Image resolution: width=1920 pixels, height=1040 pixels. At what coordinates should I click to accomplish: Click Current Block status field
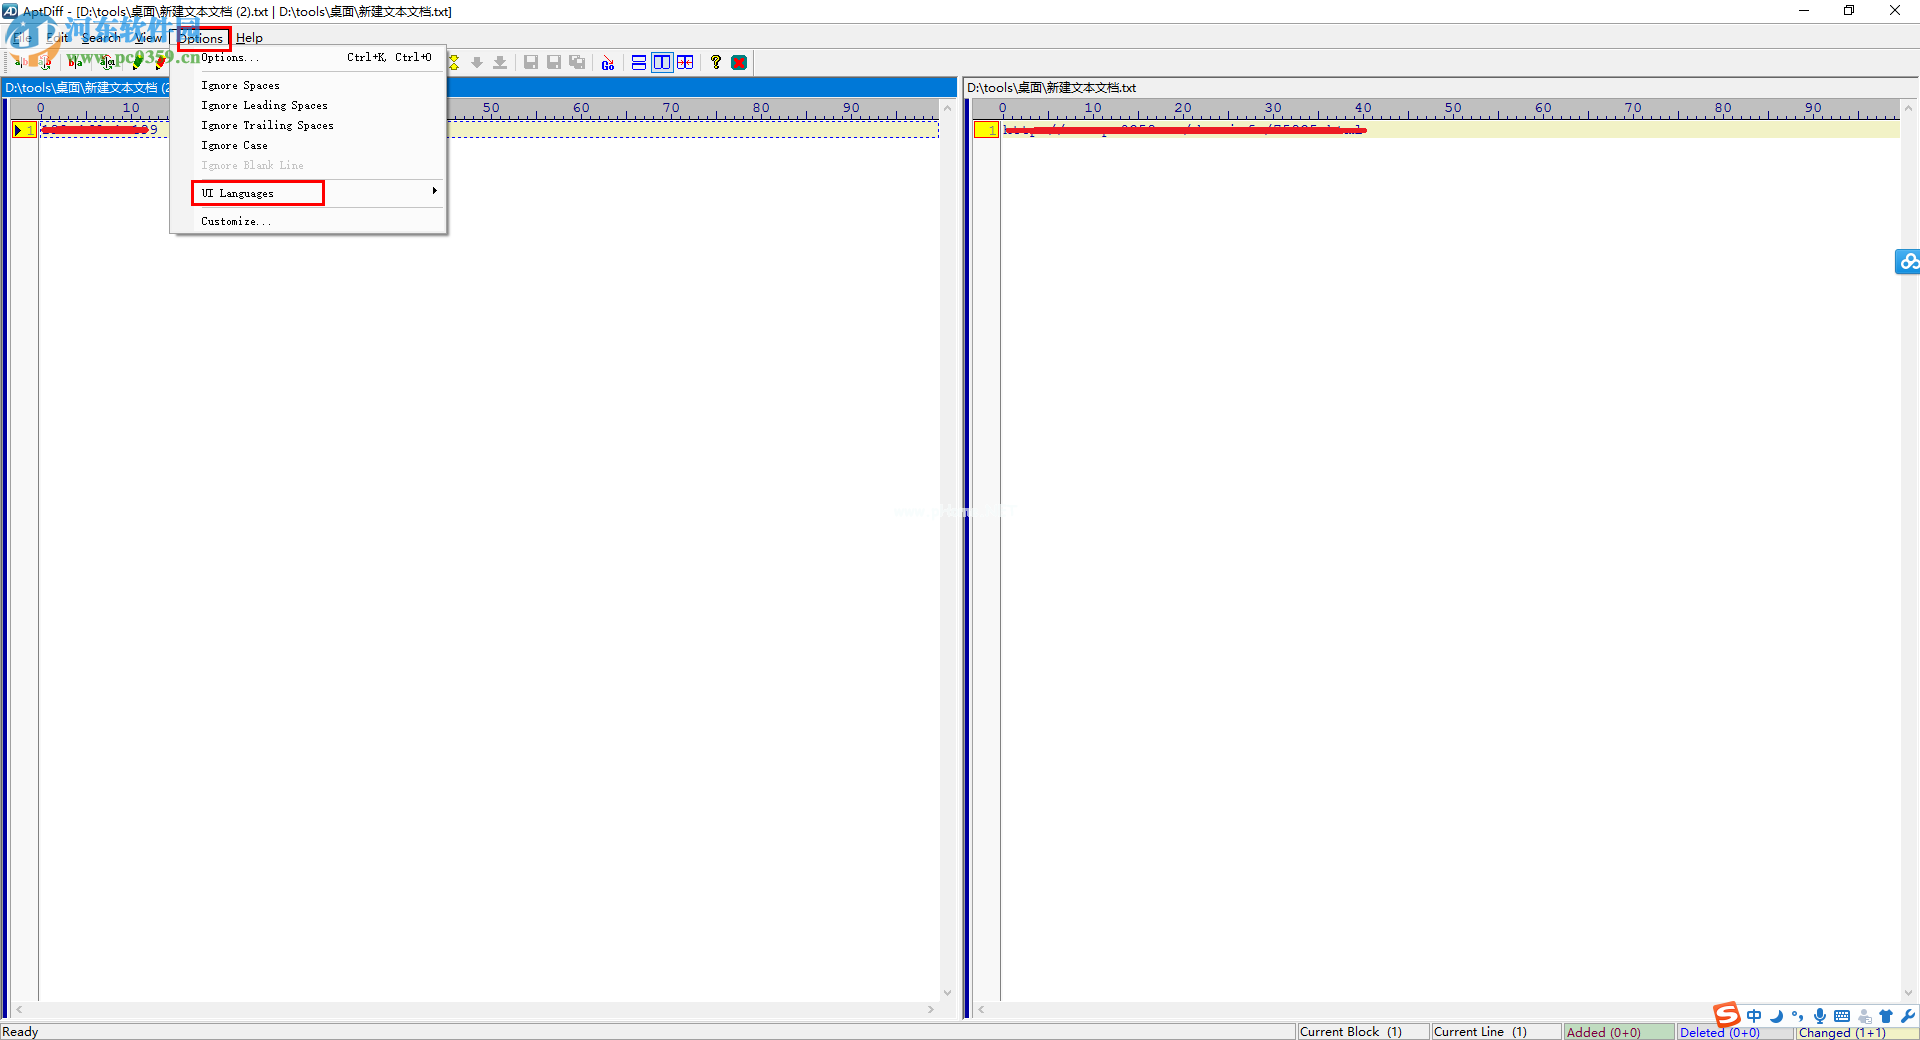(1362, 1032)
